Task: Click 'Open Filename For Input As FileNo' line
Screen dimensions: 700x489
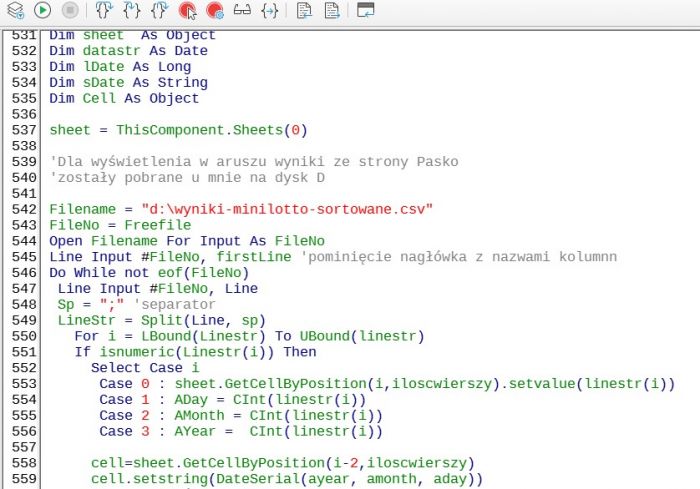Action: coord(187,241)
